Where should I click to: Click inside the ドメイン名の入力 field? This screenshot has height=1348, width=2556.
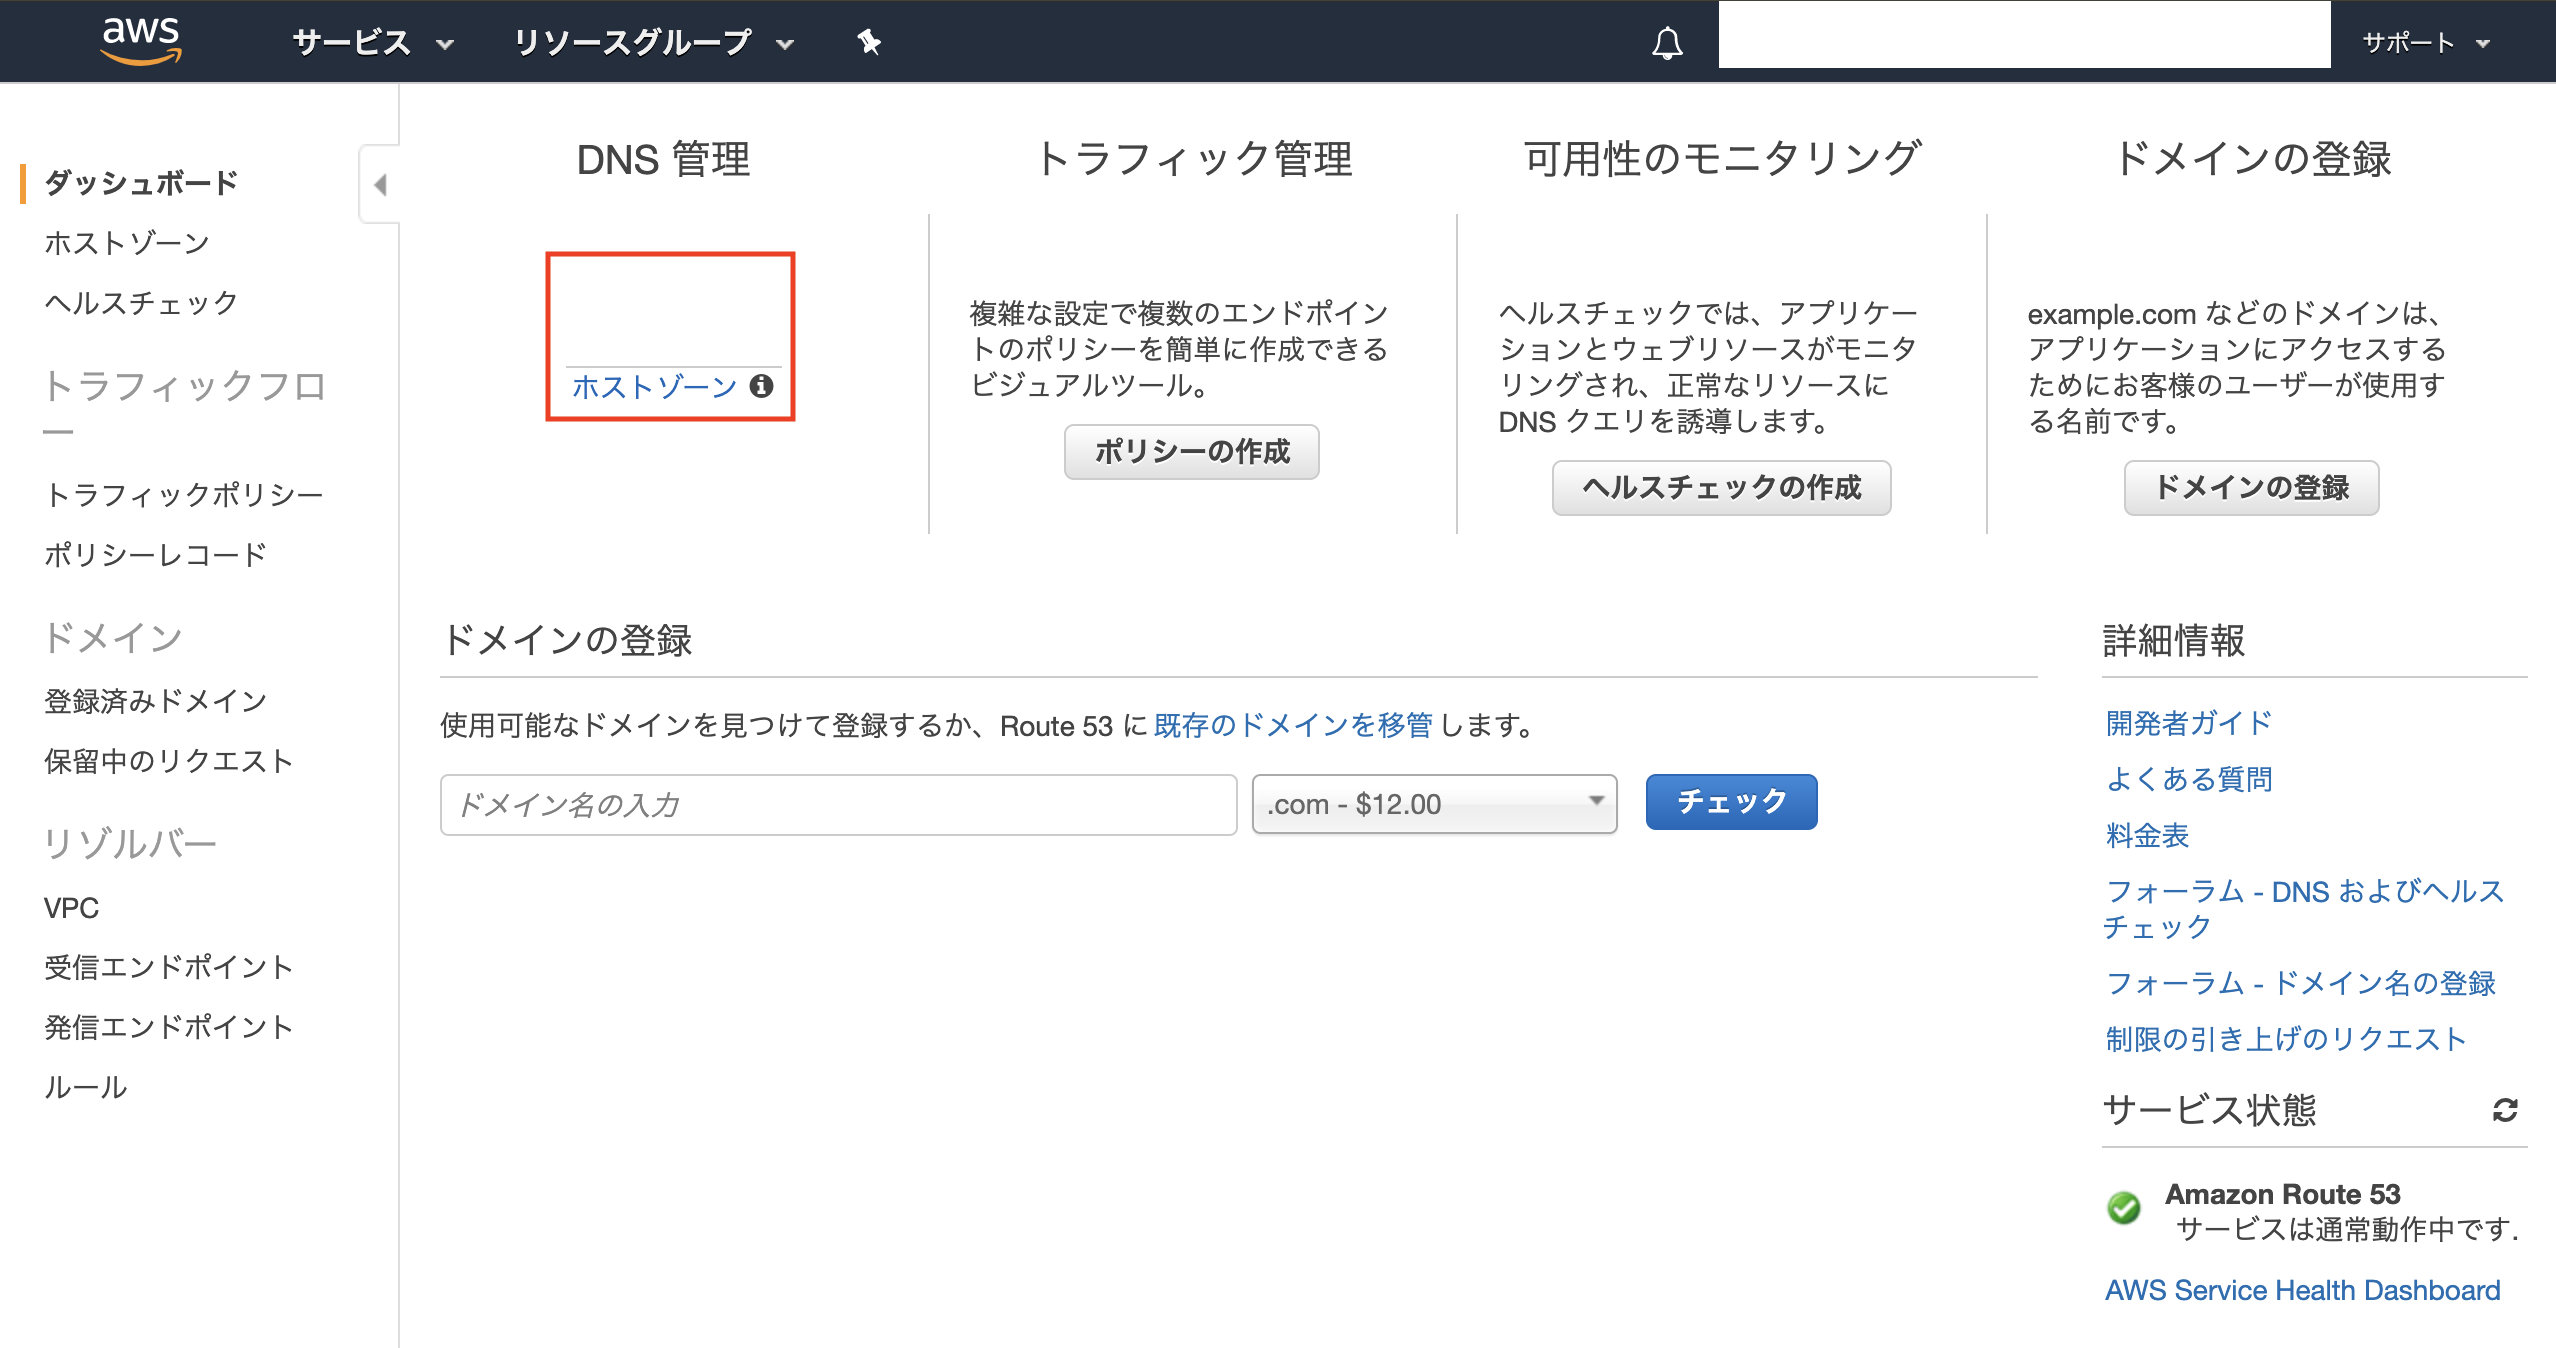(838, 803)
